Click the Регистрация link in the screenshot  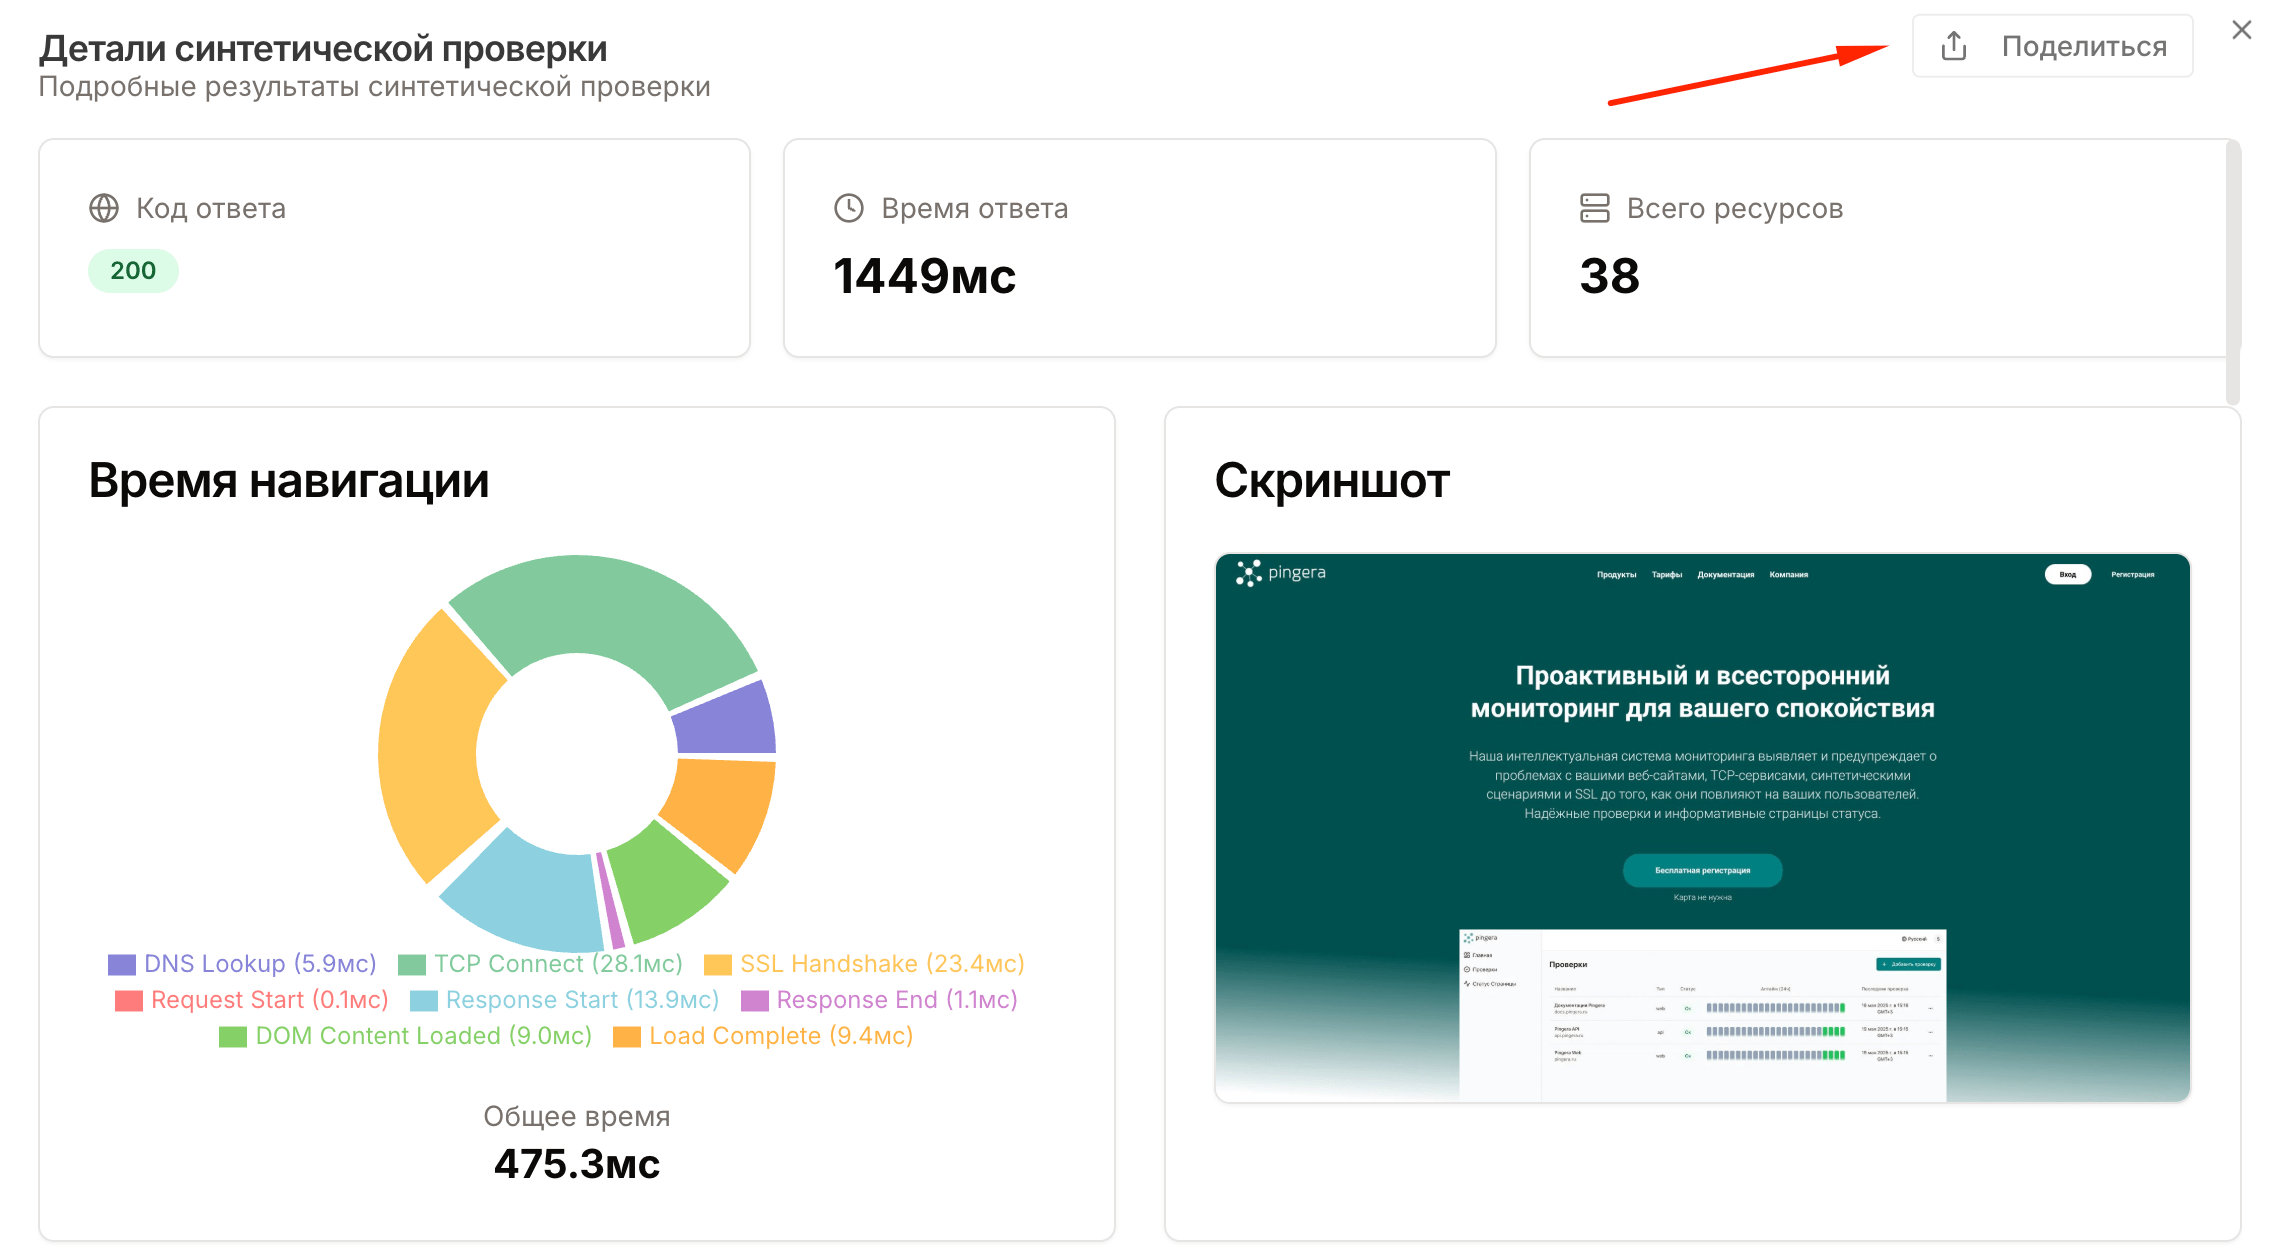(x=2132, y=575)
